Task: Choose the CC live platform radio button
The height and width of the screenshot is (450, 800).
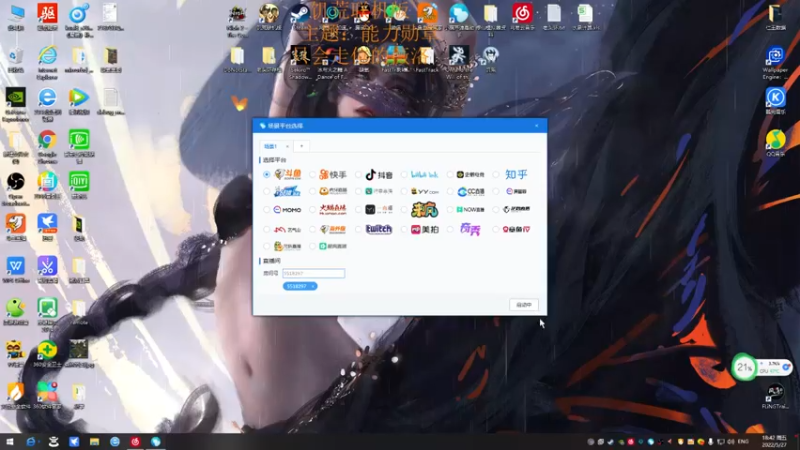Action: (450, 192)
